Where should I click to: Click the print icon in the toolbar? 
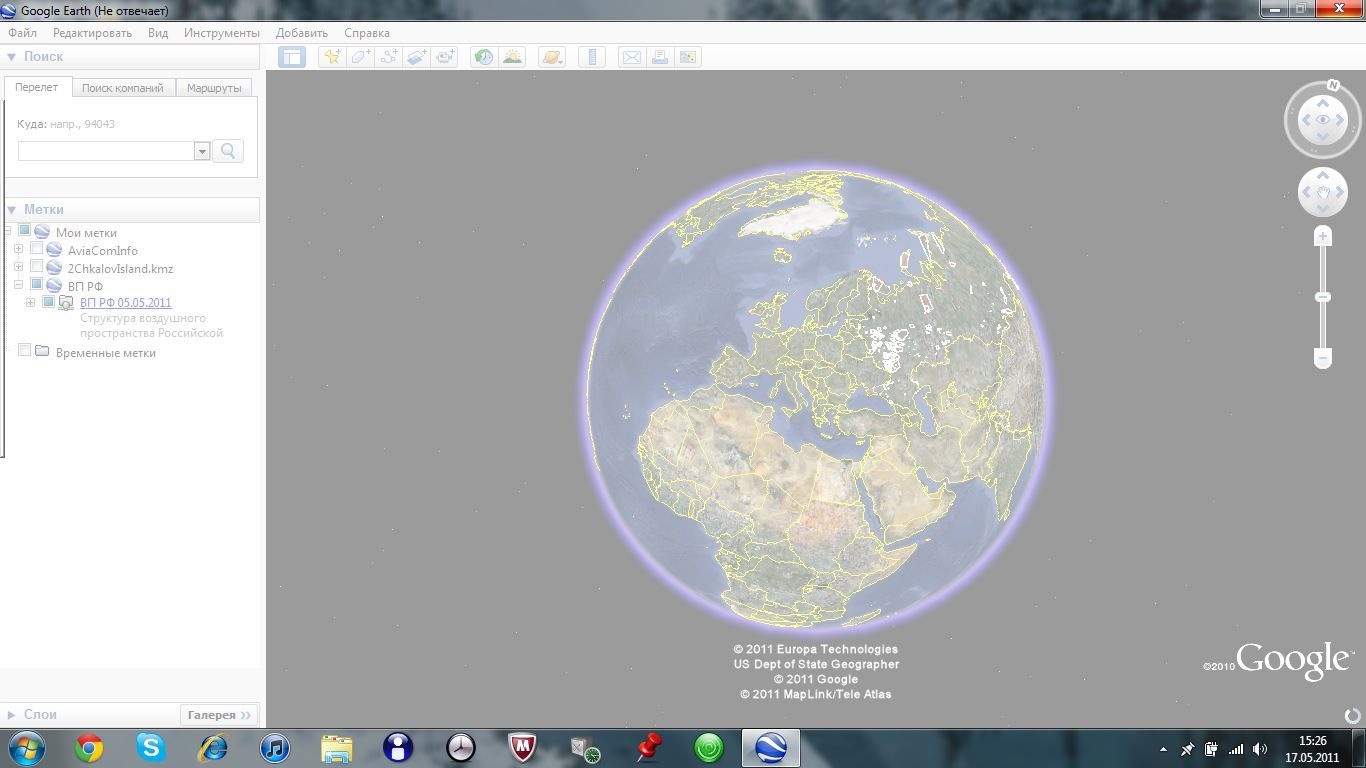tap(659, 57)
